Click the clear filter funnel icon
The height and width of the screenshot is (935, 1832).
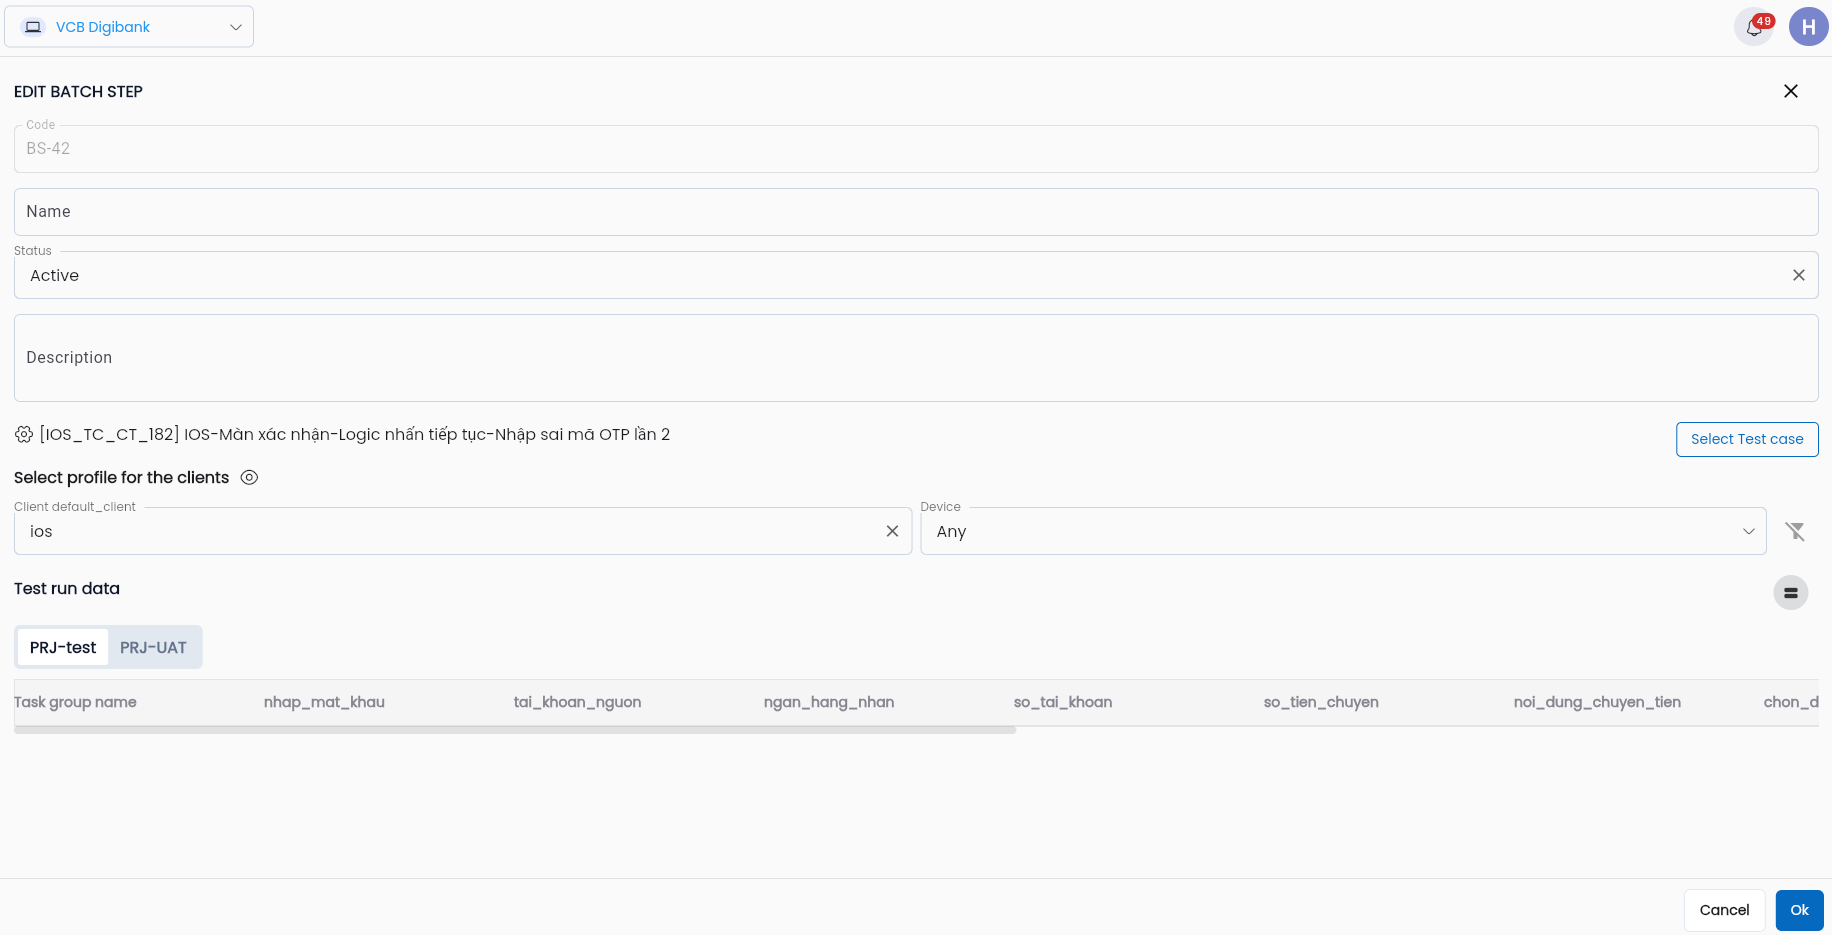tap(1795, 531)
